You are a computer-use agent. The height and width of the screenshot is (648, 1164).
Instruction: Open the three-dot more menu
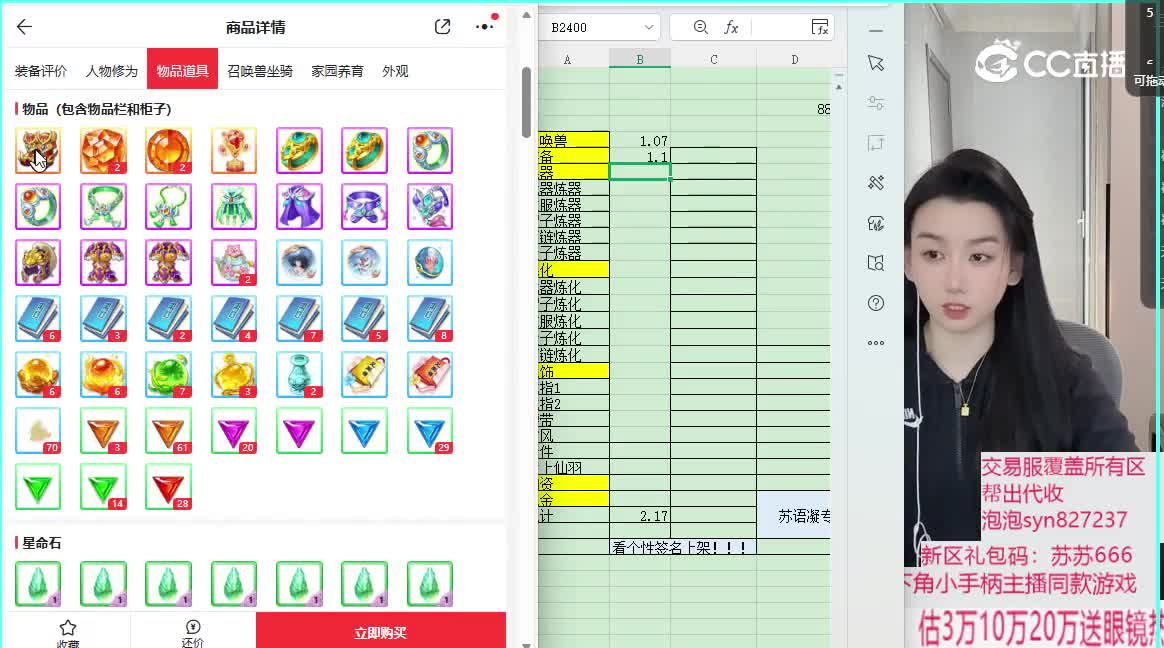[485, 26]
